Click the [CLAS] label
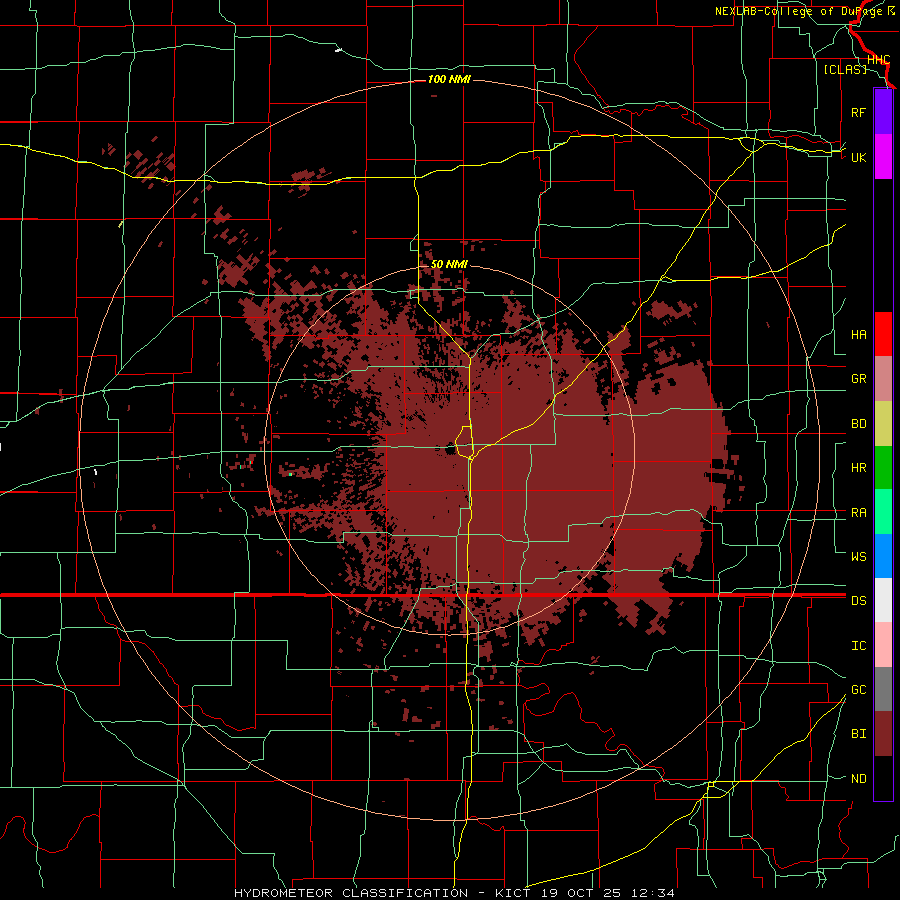Screen dimensions: 900x900 point(845,69)
